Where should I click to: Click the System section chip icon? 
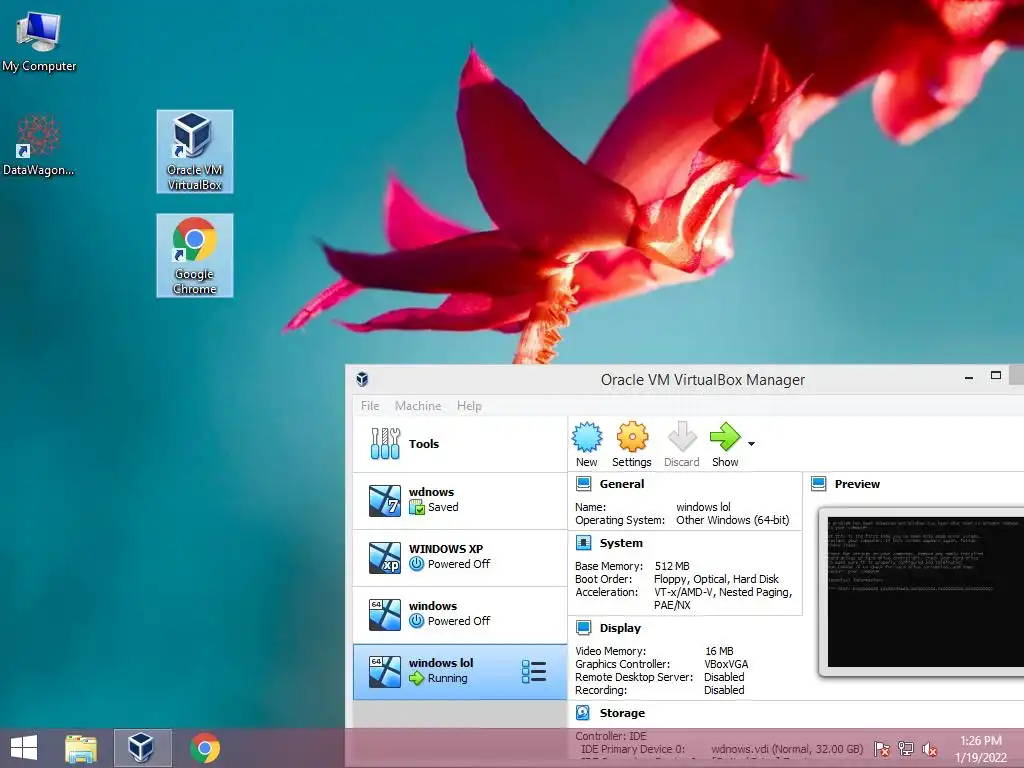(x=583, y=543)
